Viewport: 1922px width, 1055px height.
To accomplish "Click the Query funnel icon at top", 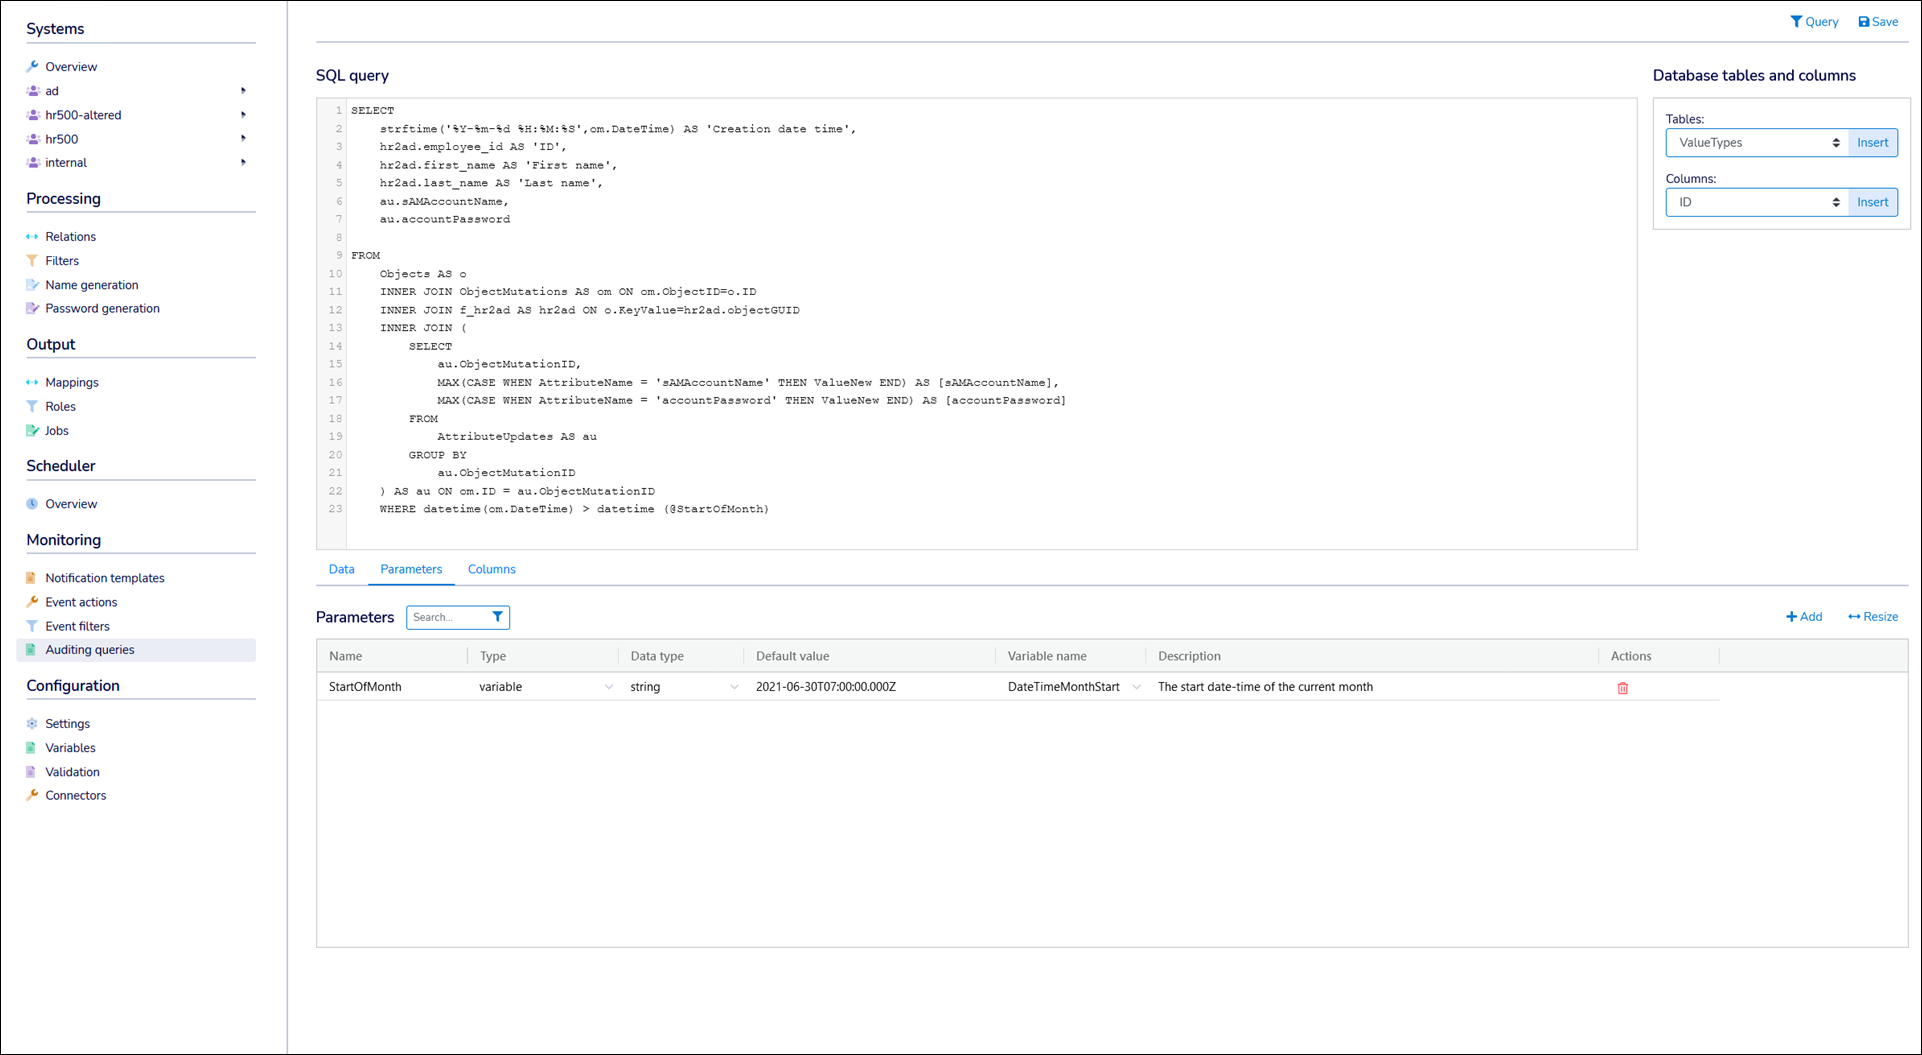I will 1796,22.
